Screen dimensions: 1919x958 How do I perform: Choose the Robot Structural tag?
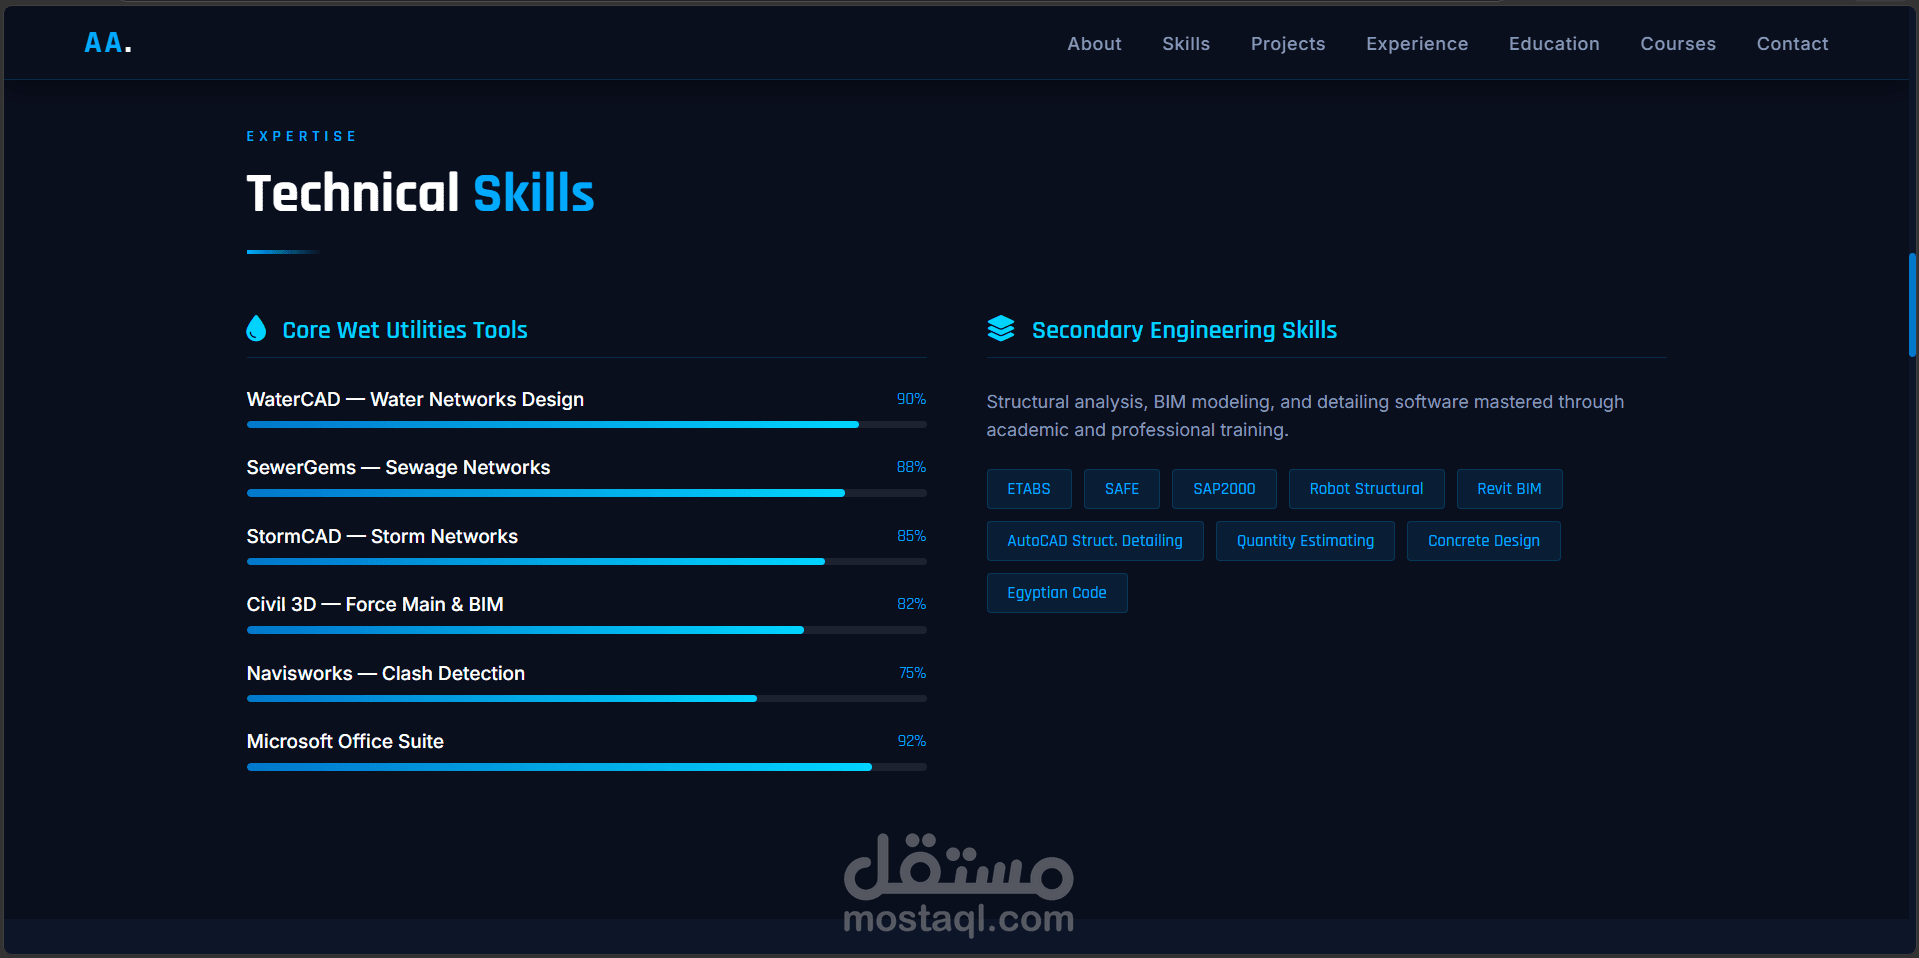click(x=1366, y=489)
